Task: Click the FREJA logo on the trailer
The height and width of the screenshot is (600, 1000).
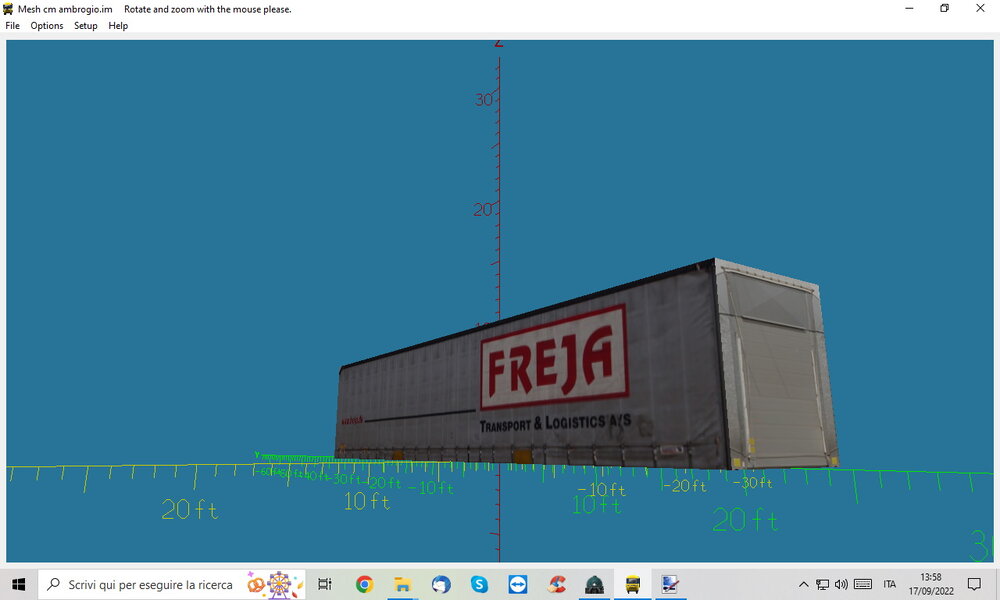Action: point(554,357)
